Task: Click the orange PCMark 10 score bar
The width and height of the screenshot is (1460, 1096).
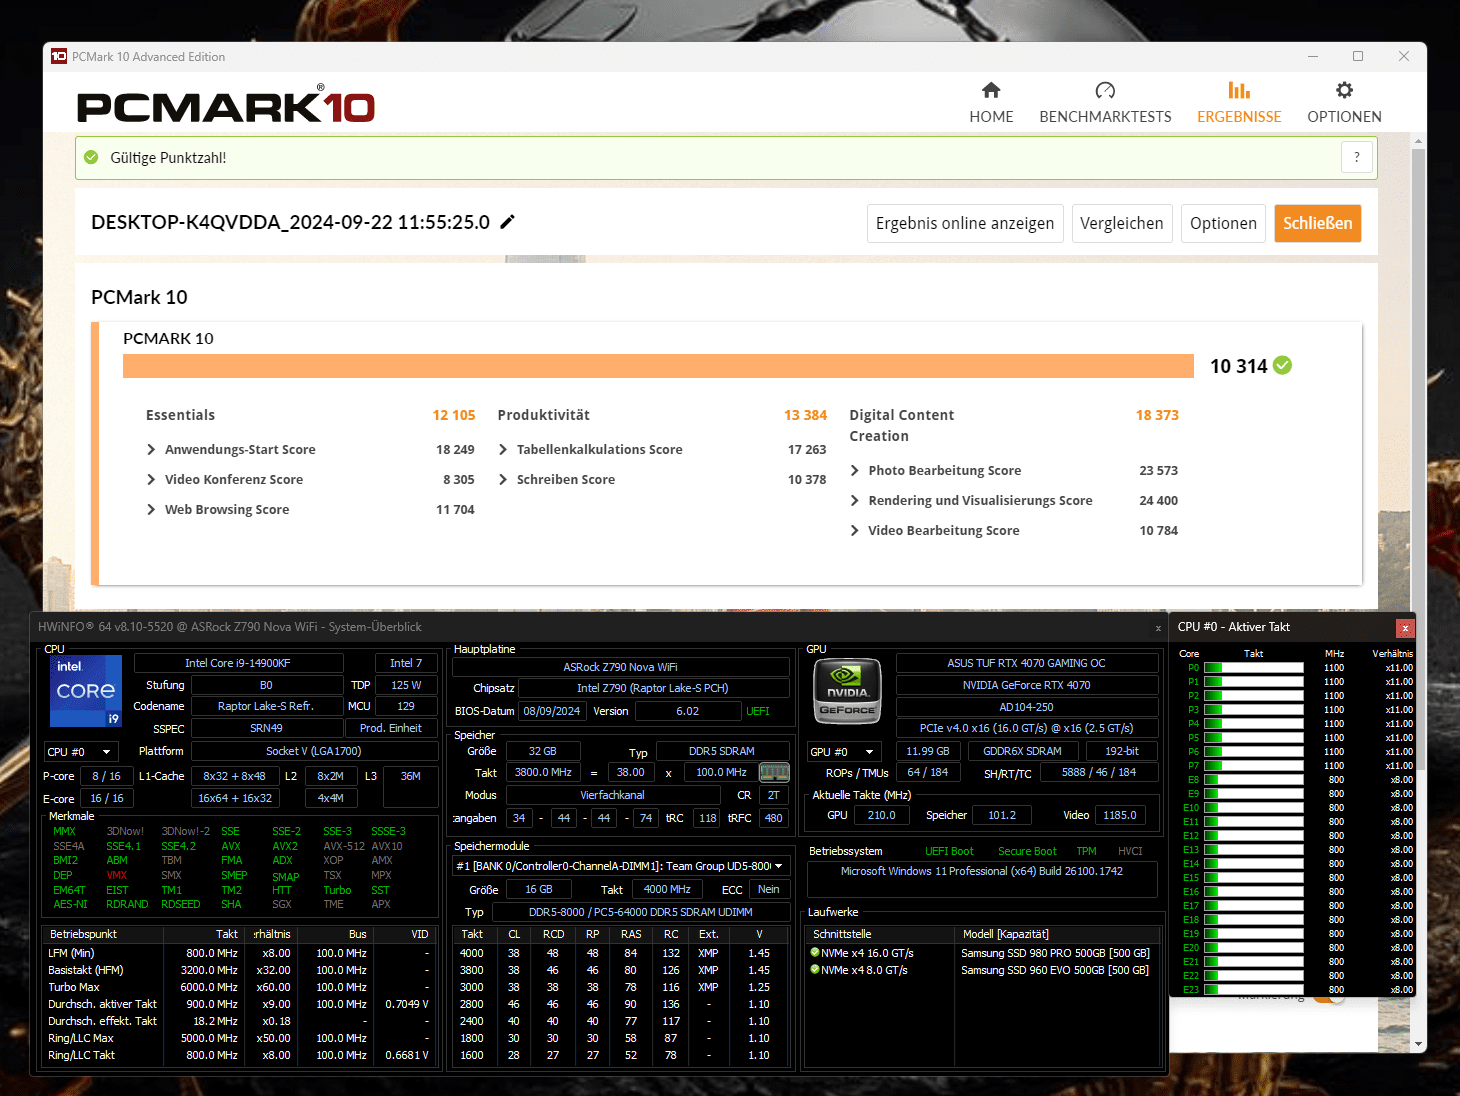Action: pyautogui.click(x=658, y=366)
